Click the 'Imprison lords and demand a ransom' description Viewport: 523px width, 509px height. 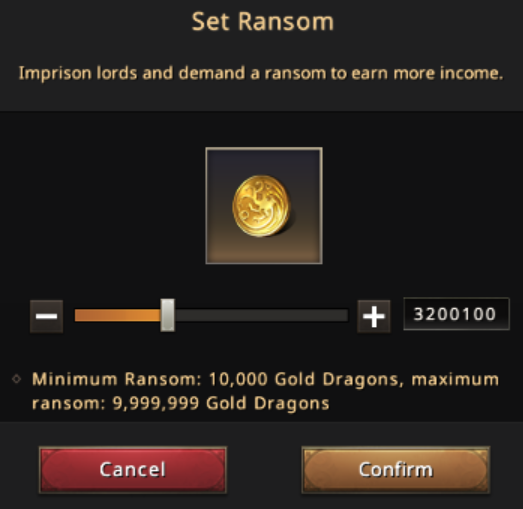point(261,73)
